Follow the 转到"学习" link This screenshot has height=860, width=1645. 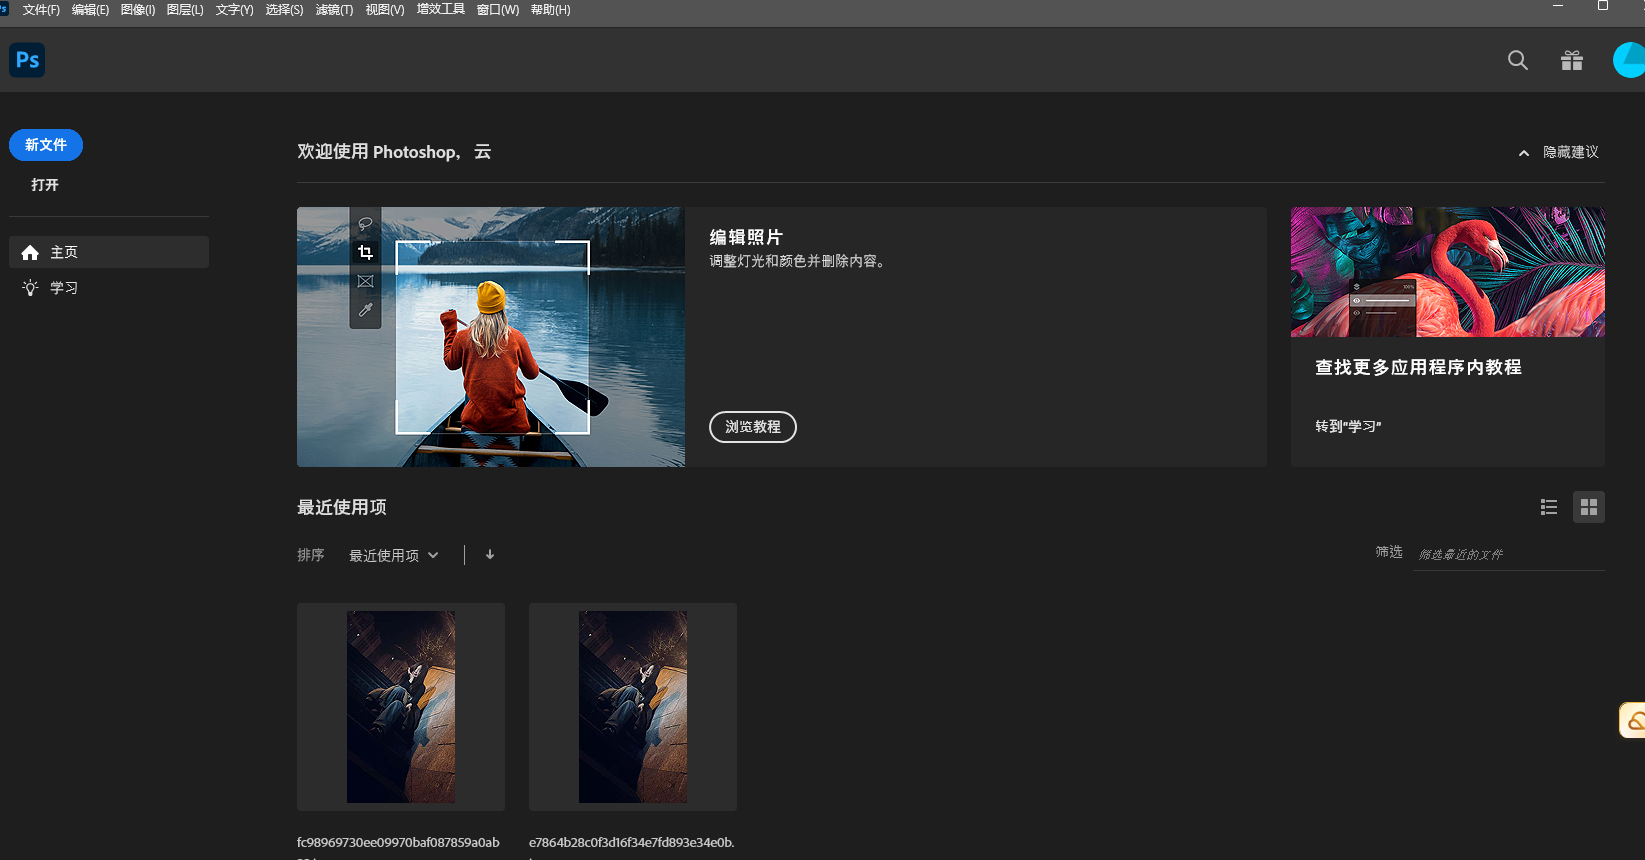(1348, 426)
